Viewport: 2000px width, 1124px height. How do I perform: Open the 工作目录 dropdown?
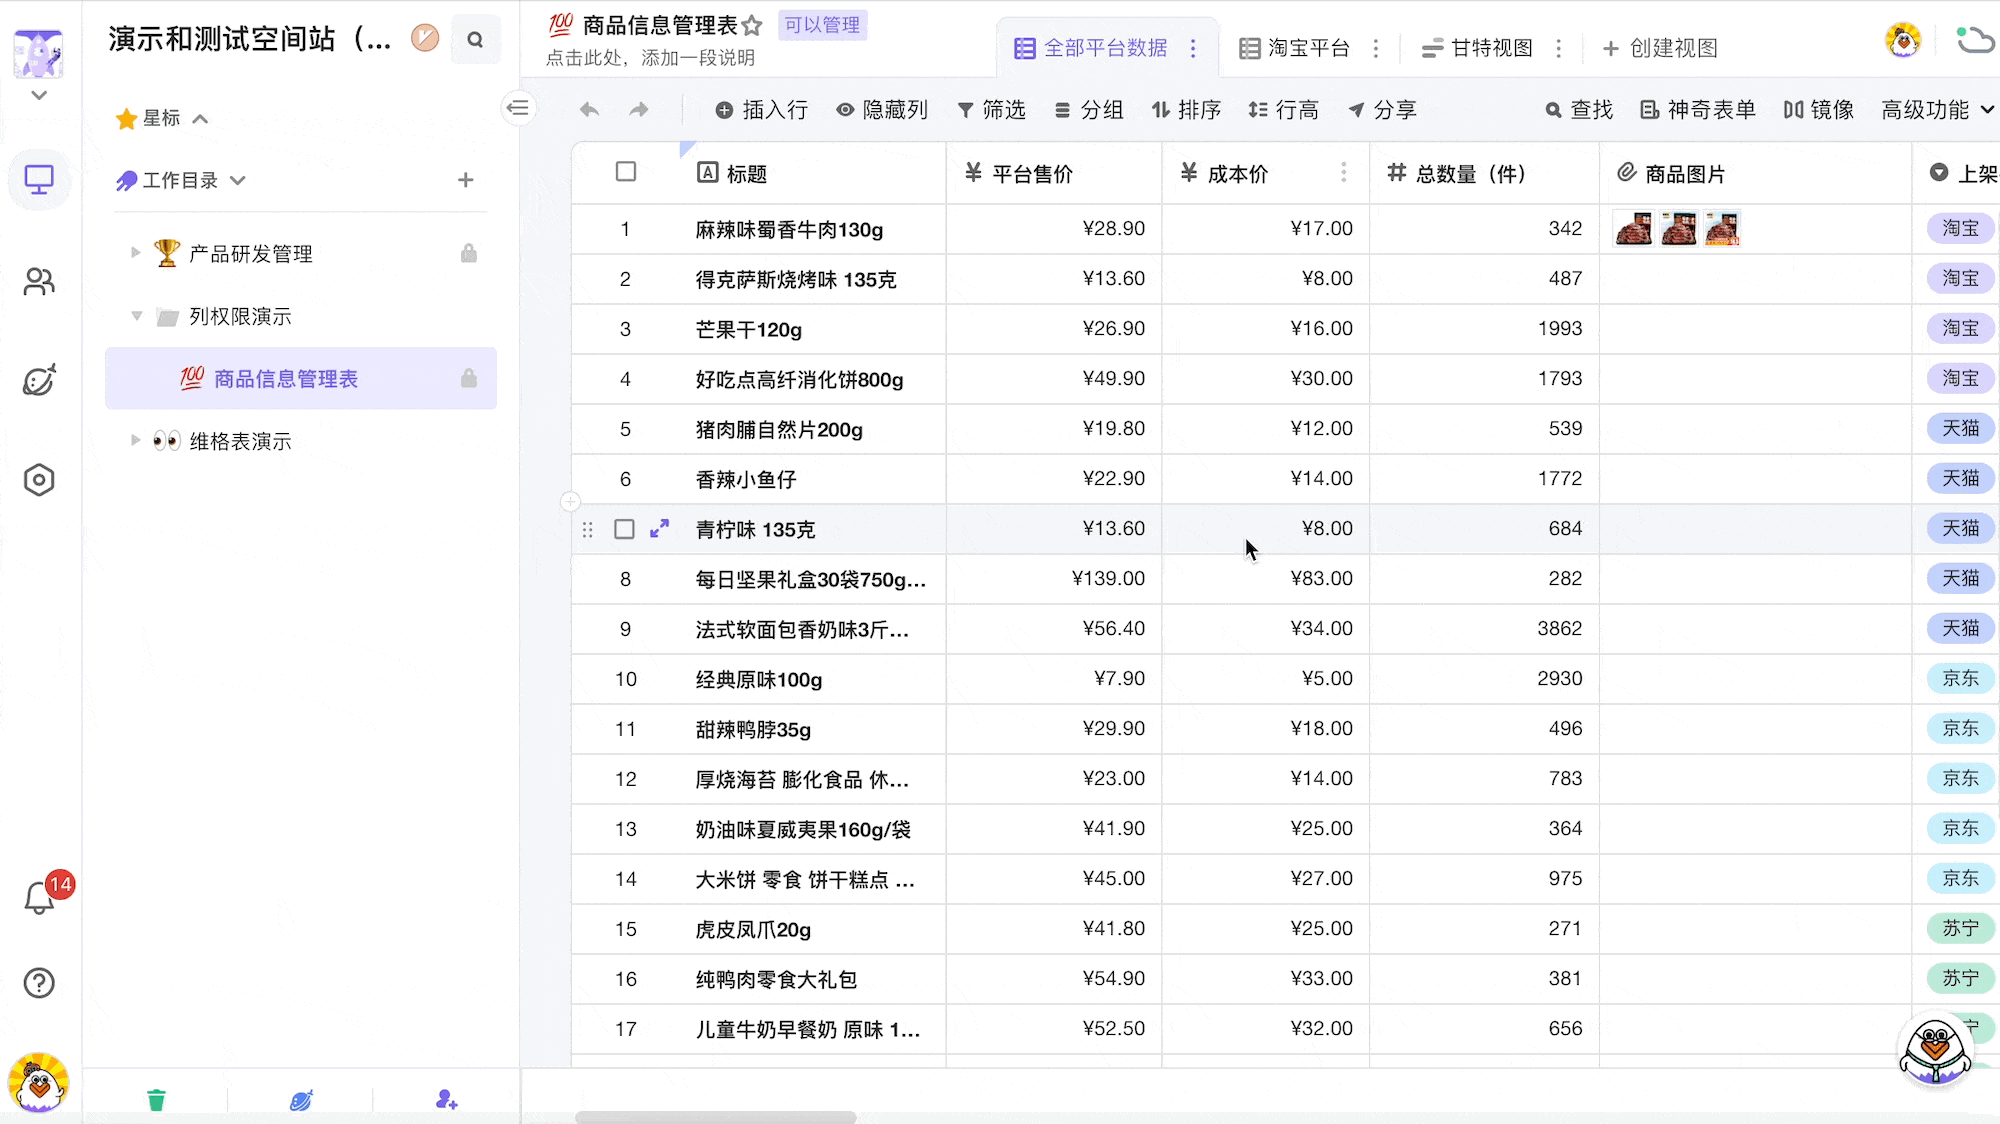tap(238, 180)
